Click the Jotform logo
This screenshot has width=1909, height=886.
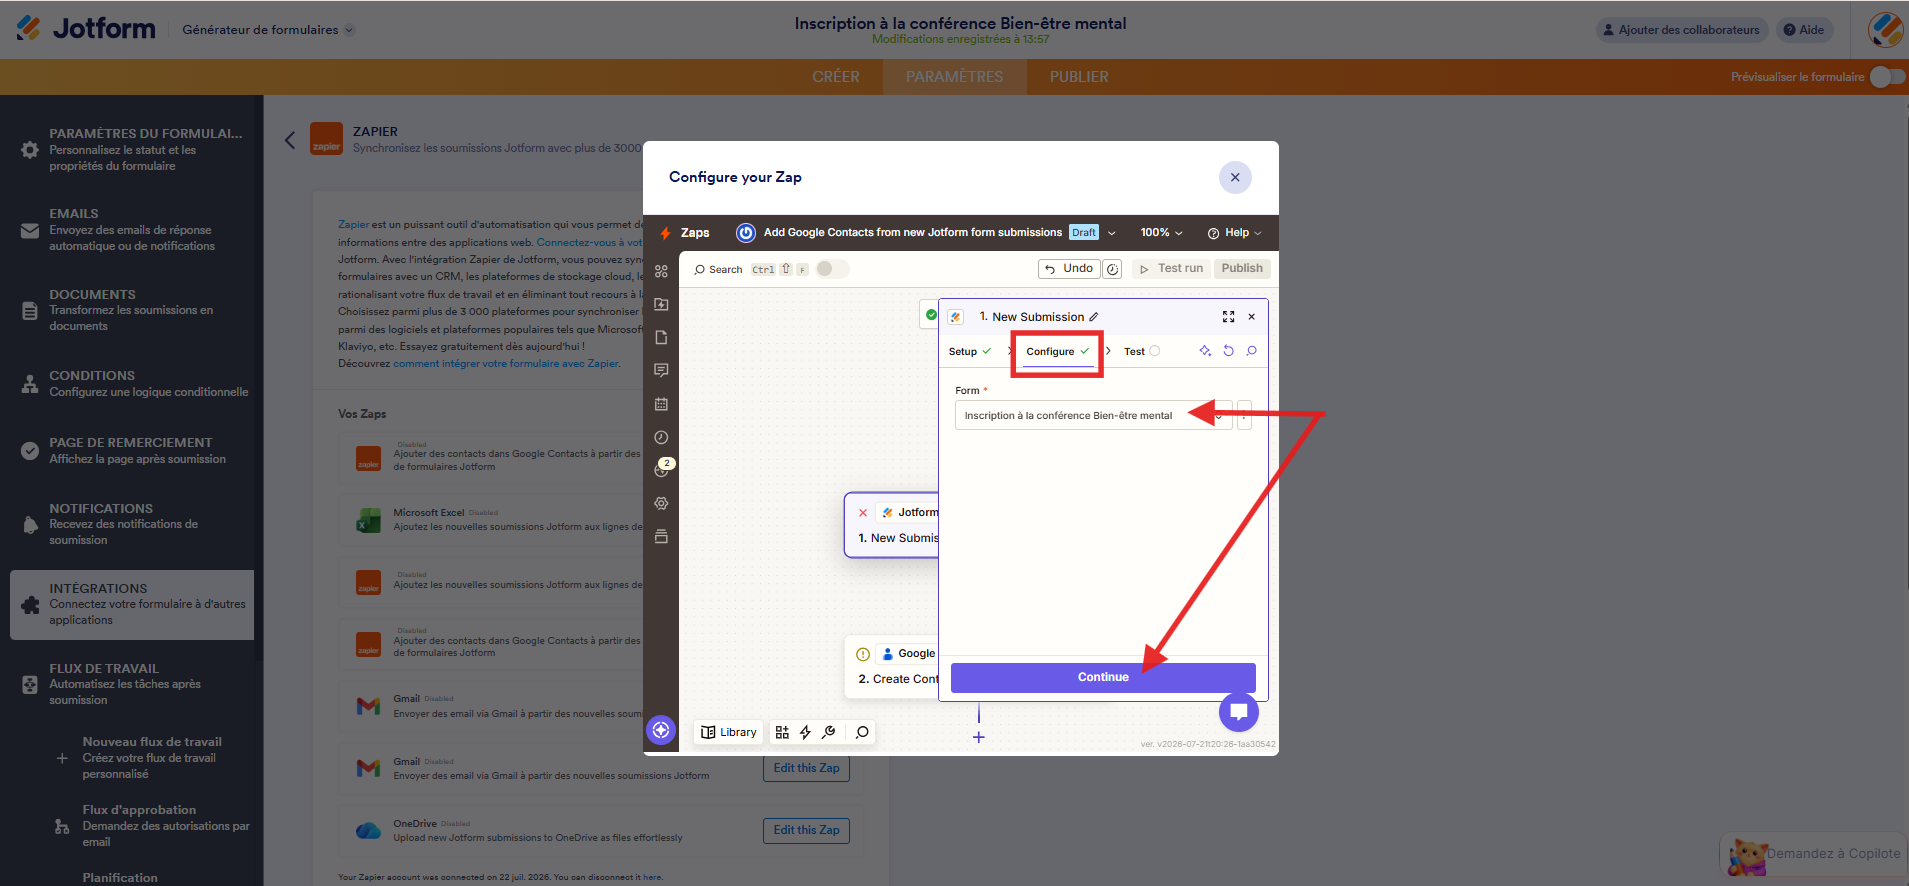click(x=86, y=29)
